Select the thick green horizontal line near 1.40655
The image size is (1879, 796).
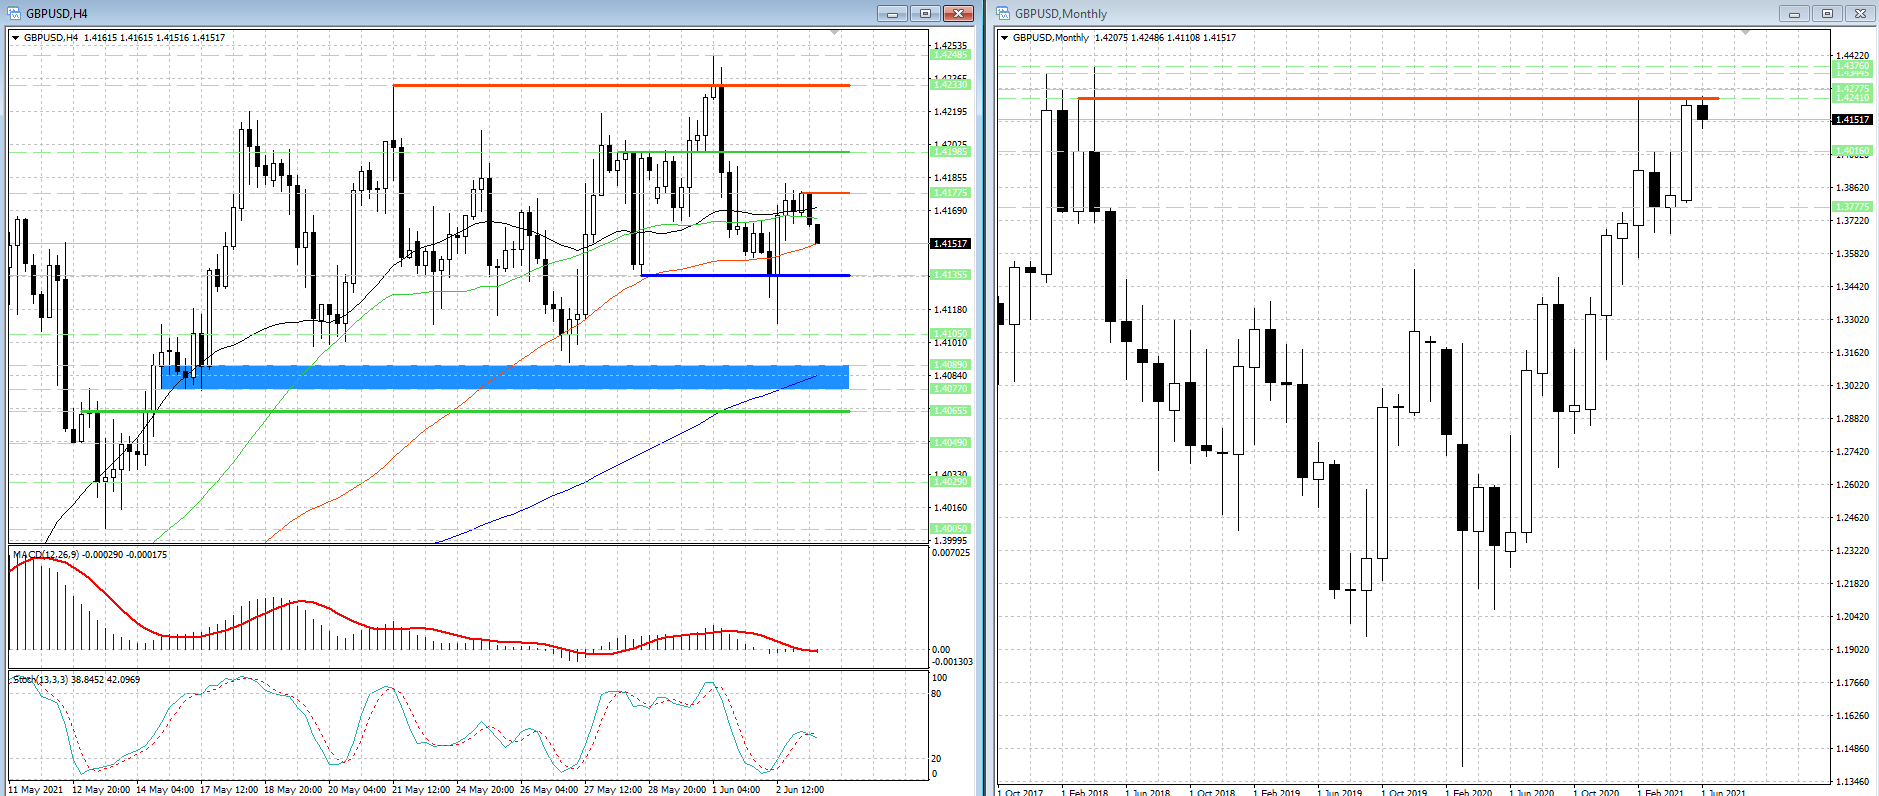(466, 411)
